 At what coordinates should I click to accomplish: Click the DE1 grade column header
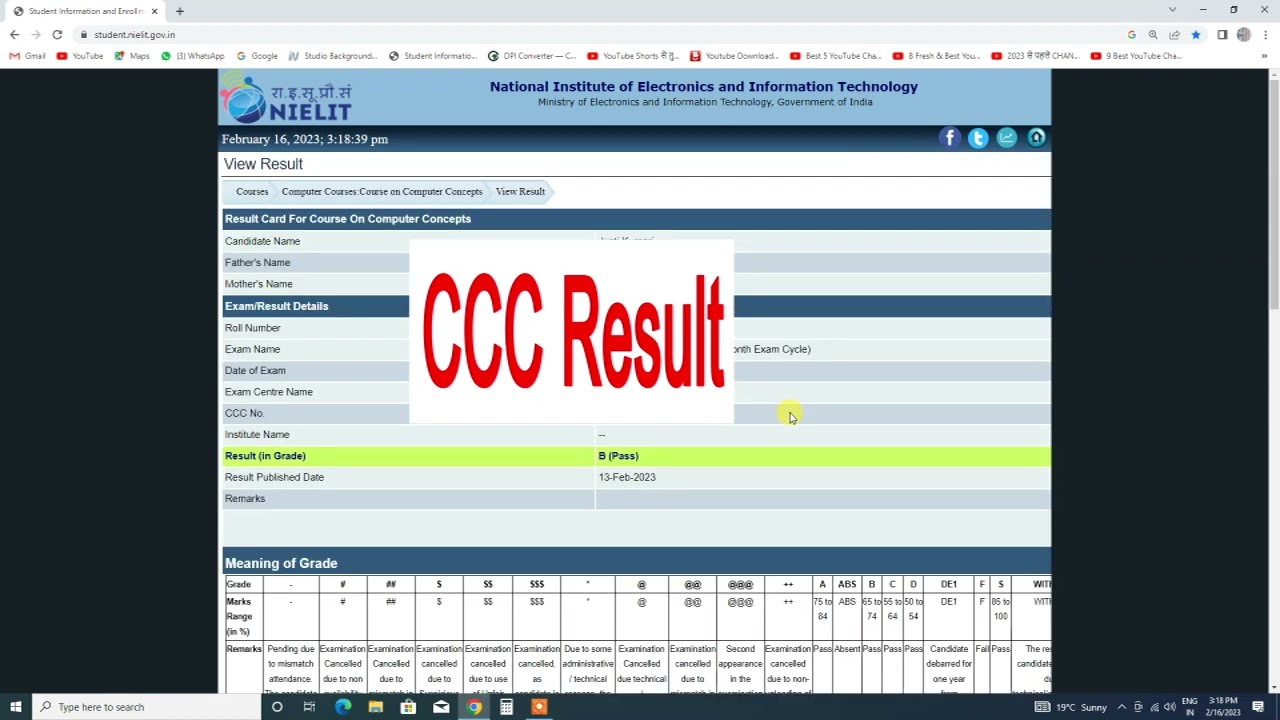[x=948, y=584]
